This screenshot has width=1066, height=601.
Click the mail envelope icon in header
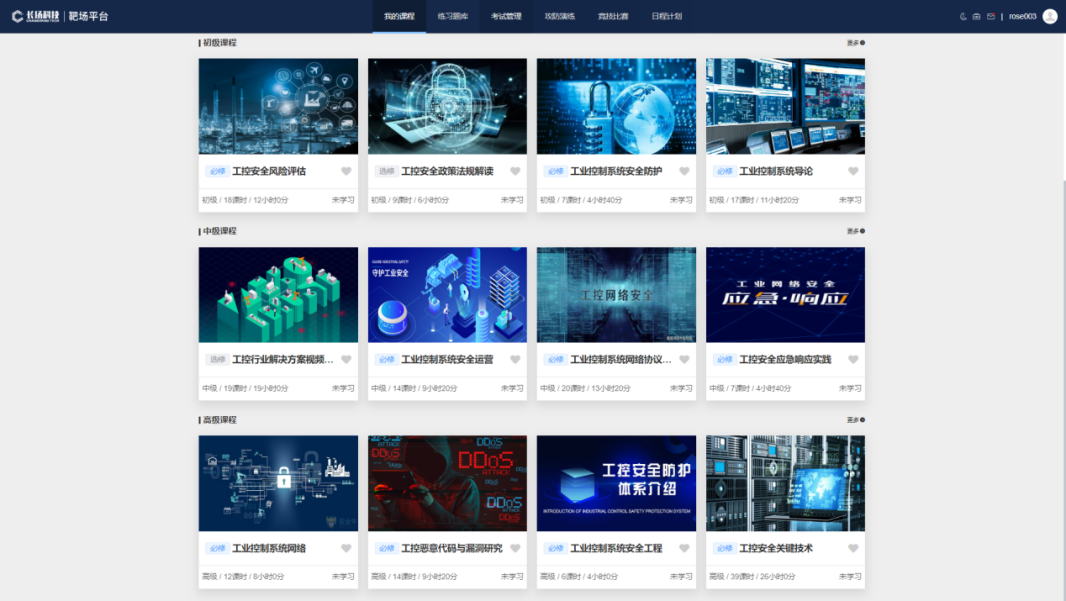point(991,17)
